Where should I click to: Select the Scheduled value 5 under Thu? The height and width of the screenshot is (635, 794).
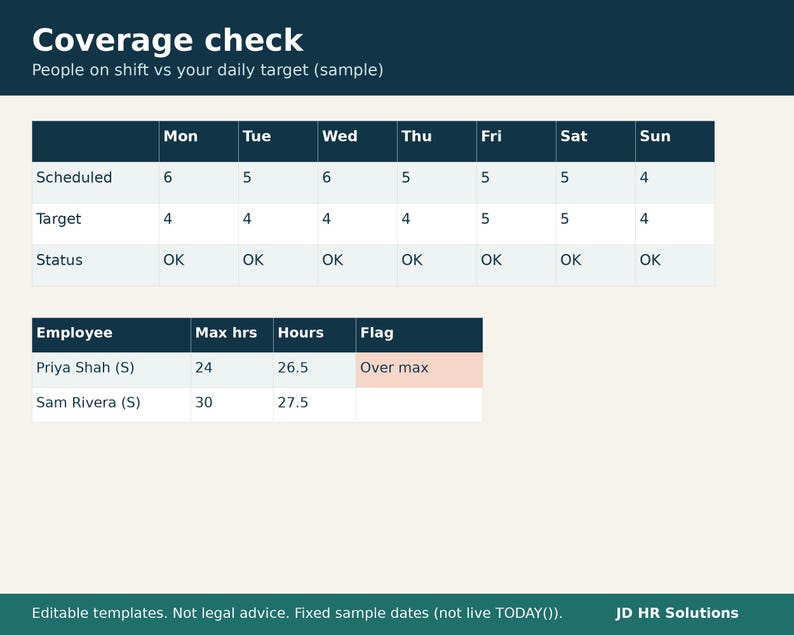437,183
